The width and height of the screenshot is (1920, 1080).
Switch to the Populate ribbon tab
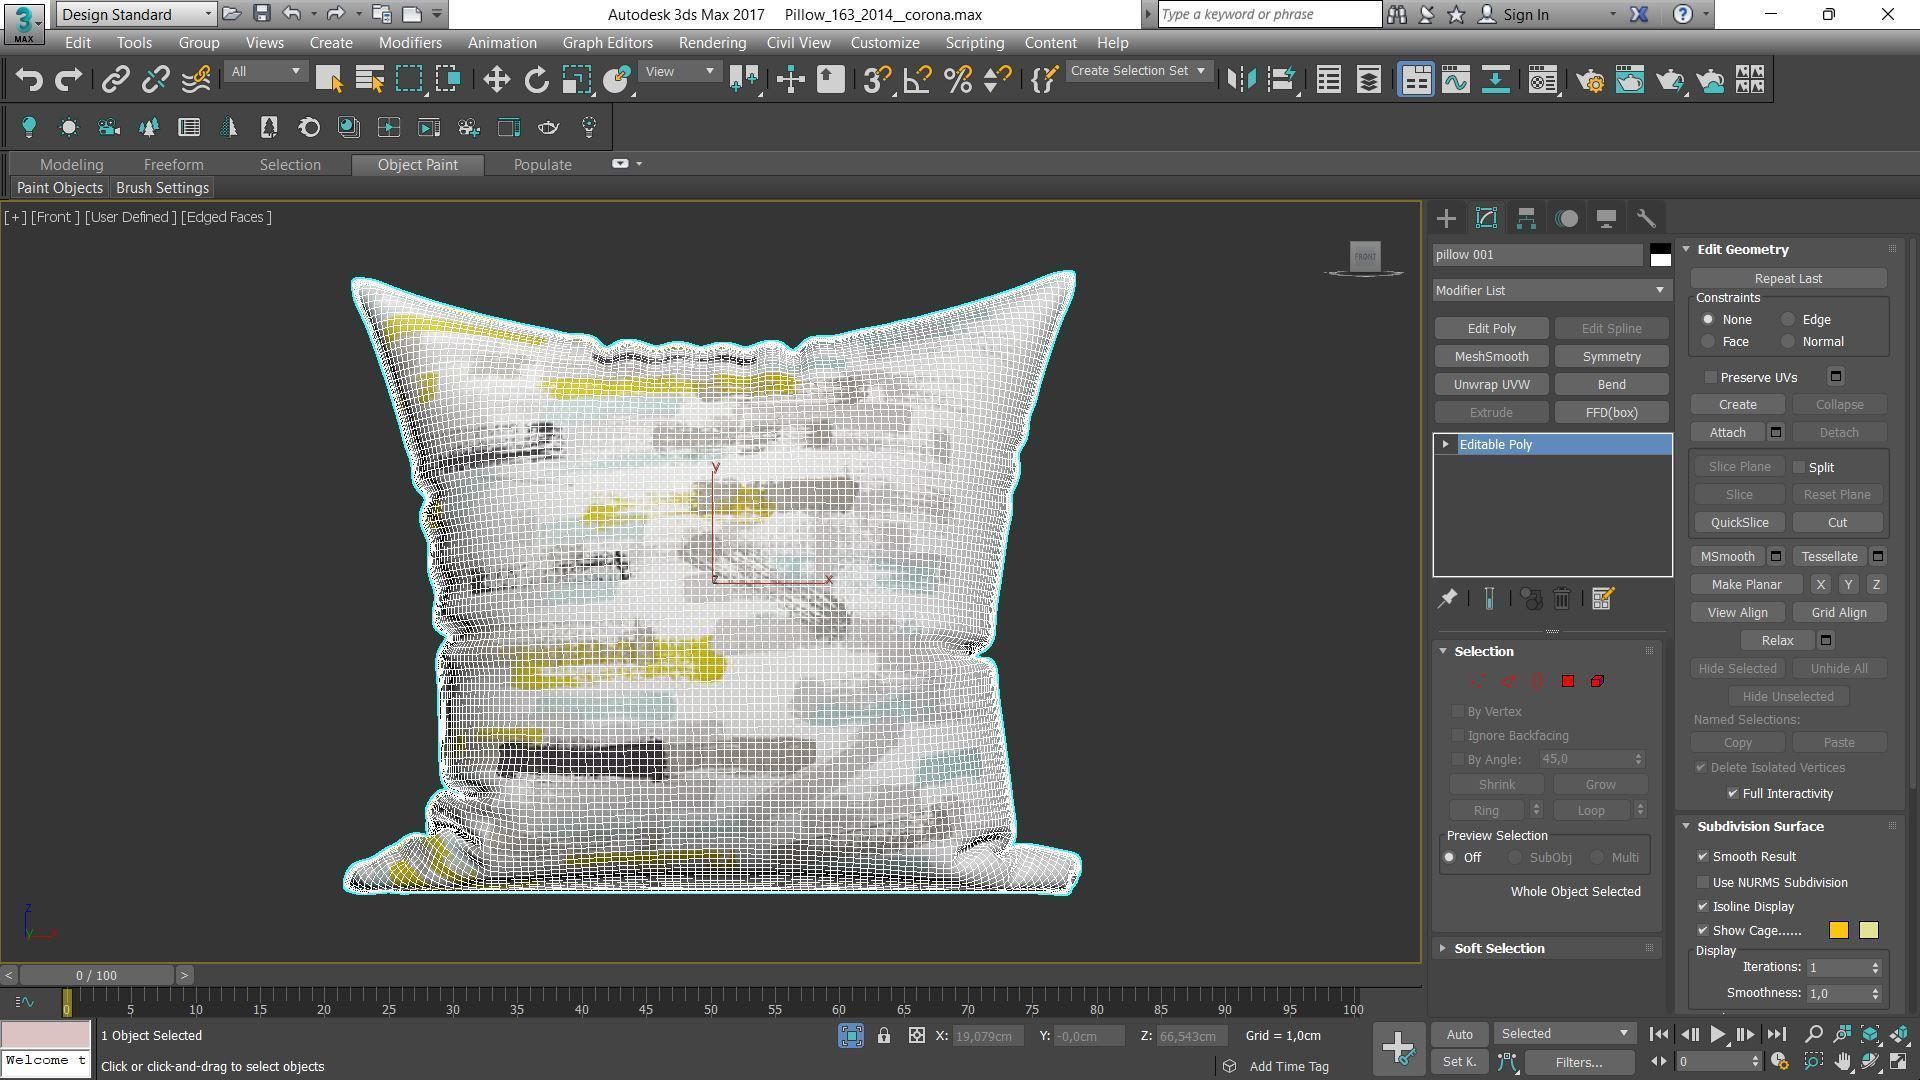tap(543, 165)
